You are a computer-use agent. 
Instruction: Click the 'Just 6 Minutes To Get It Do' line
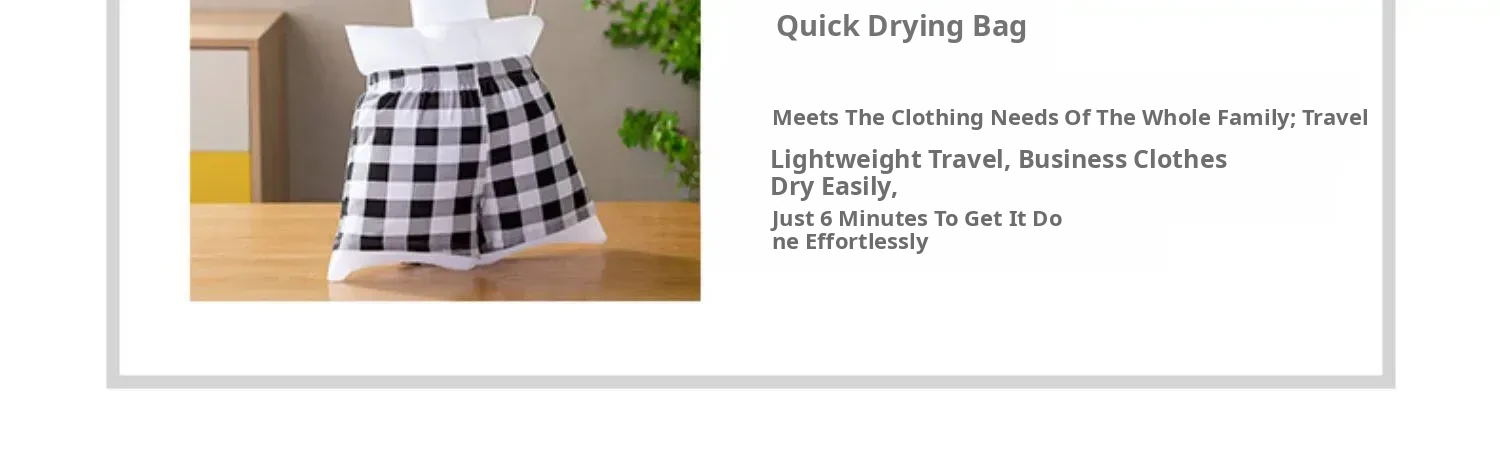[x=917, y=218]
